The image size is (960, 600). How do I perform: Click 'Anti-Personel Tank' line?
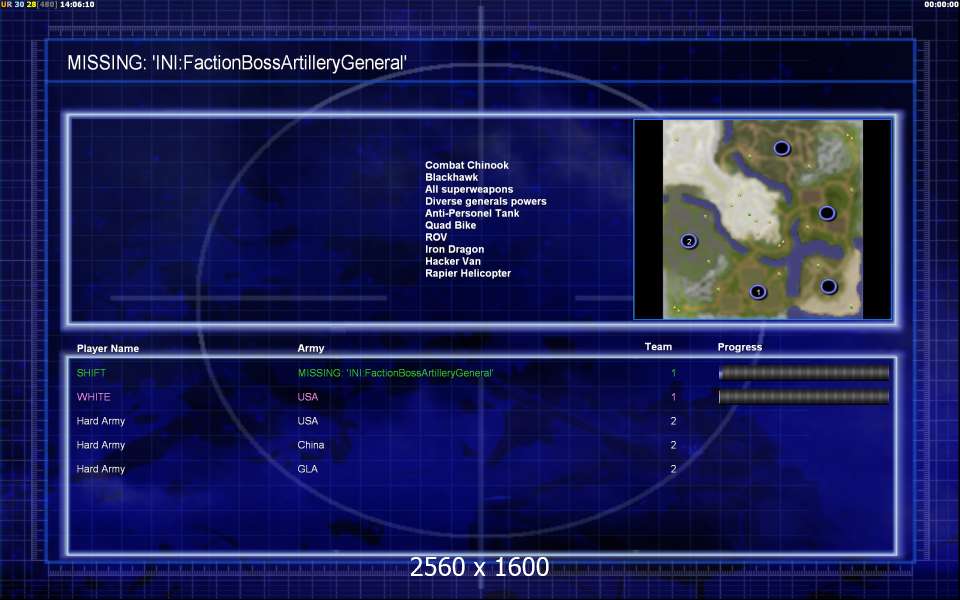(472, 213)
